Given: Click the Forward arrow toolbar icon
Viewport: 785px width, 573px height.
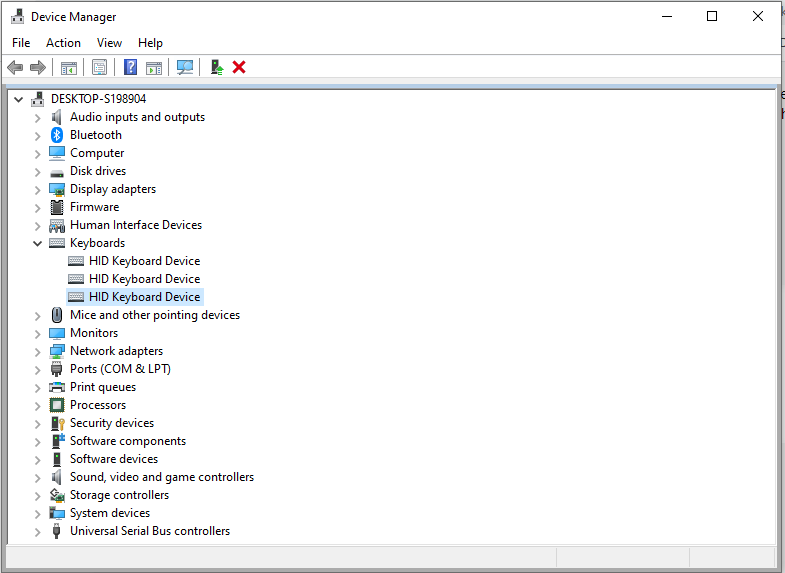Looking at the screenshot, I should click(38, 67).
